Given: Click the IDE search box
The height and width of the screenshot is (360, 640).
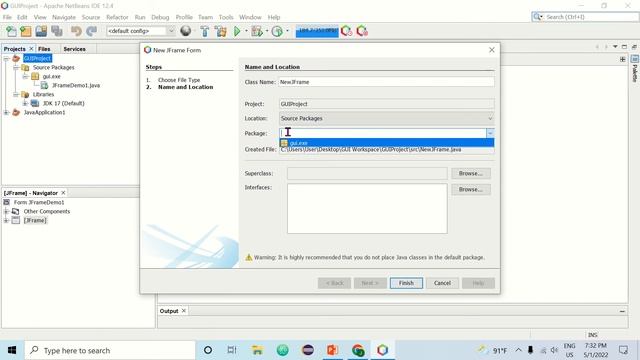Looking at the screenshot, I should (x=590, y=17).
